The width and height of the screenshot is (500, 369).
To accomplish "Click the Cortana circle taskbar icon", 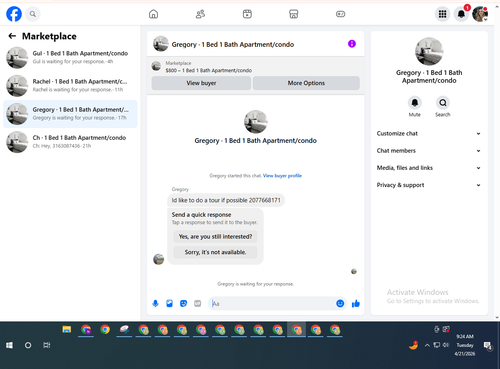I will tap(28, 345).
